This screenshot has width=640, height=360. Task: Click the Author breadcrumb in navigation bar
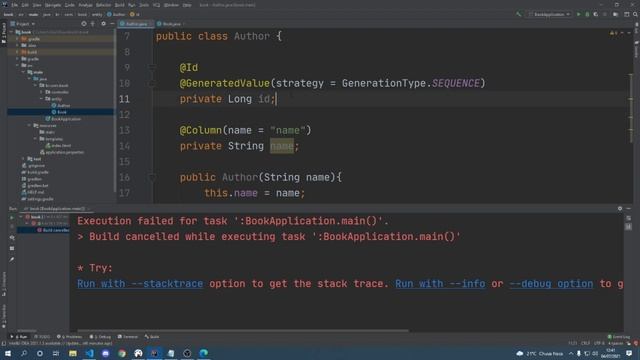coord(116,14)
